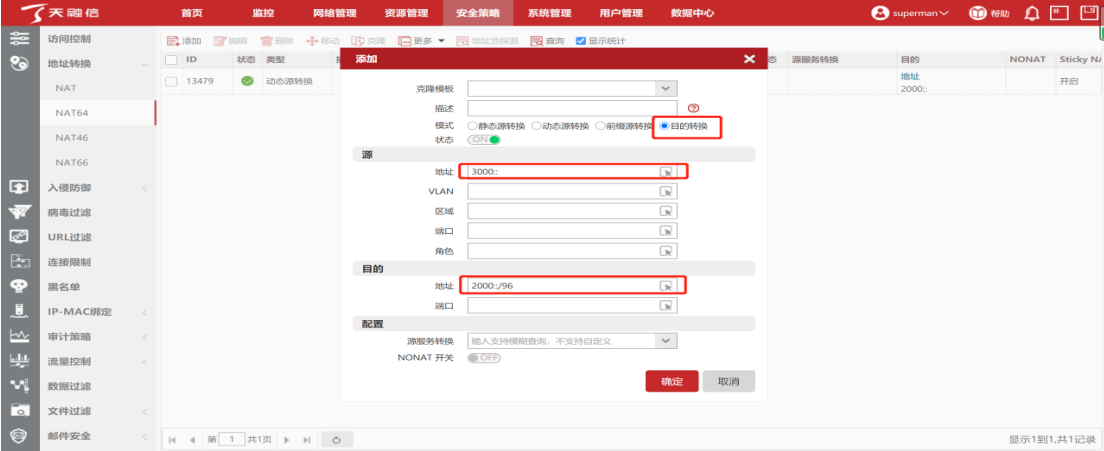Jump to the last page arrow
1104x451 pixels.
pyautogui.click(x=306, y=440)
